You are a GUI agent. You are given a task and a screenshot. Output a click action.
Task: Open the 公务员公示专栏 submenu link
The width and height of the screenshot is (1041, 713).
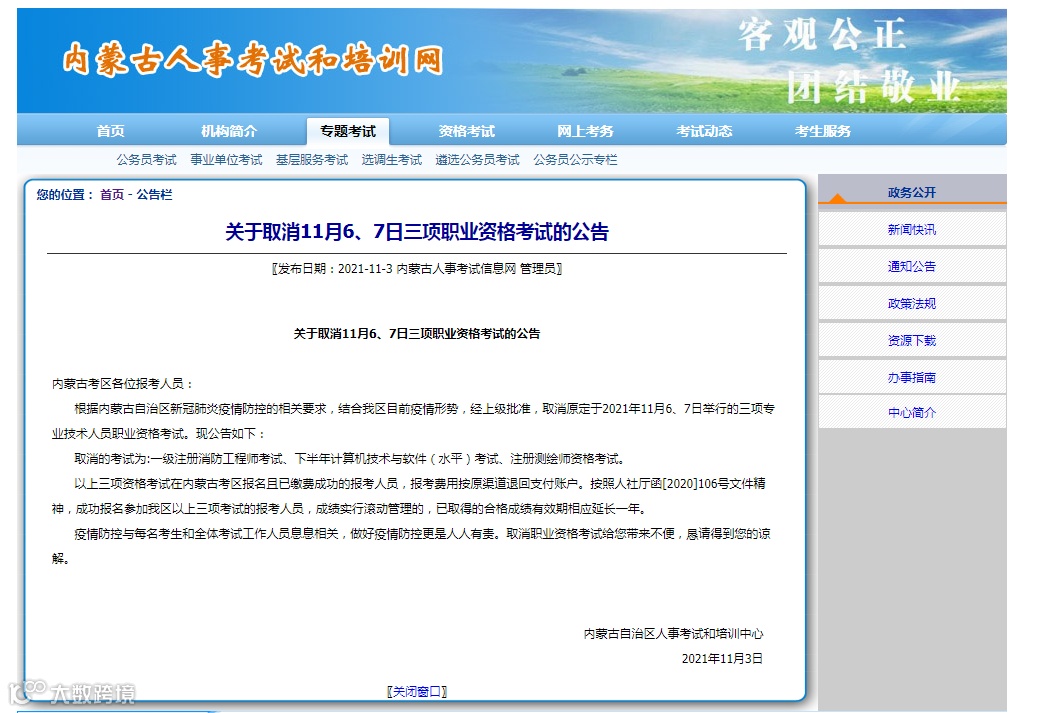click(x=576, y=160)
